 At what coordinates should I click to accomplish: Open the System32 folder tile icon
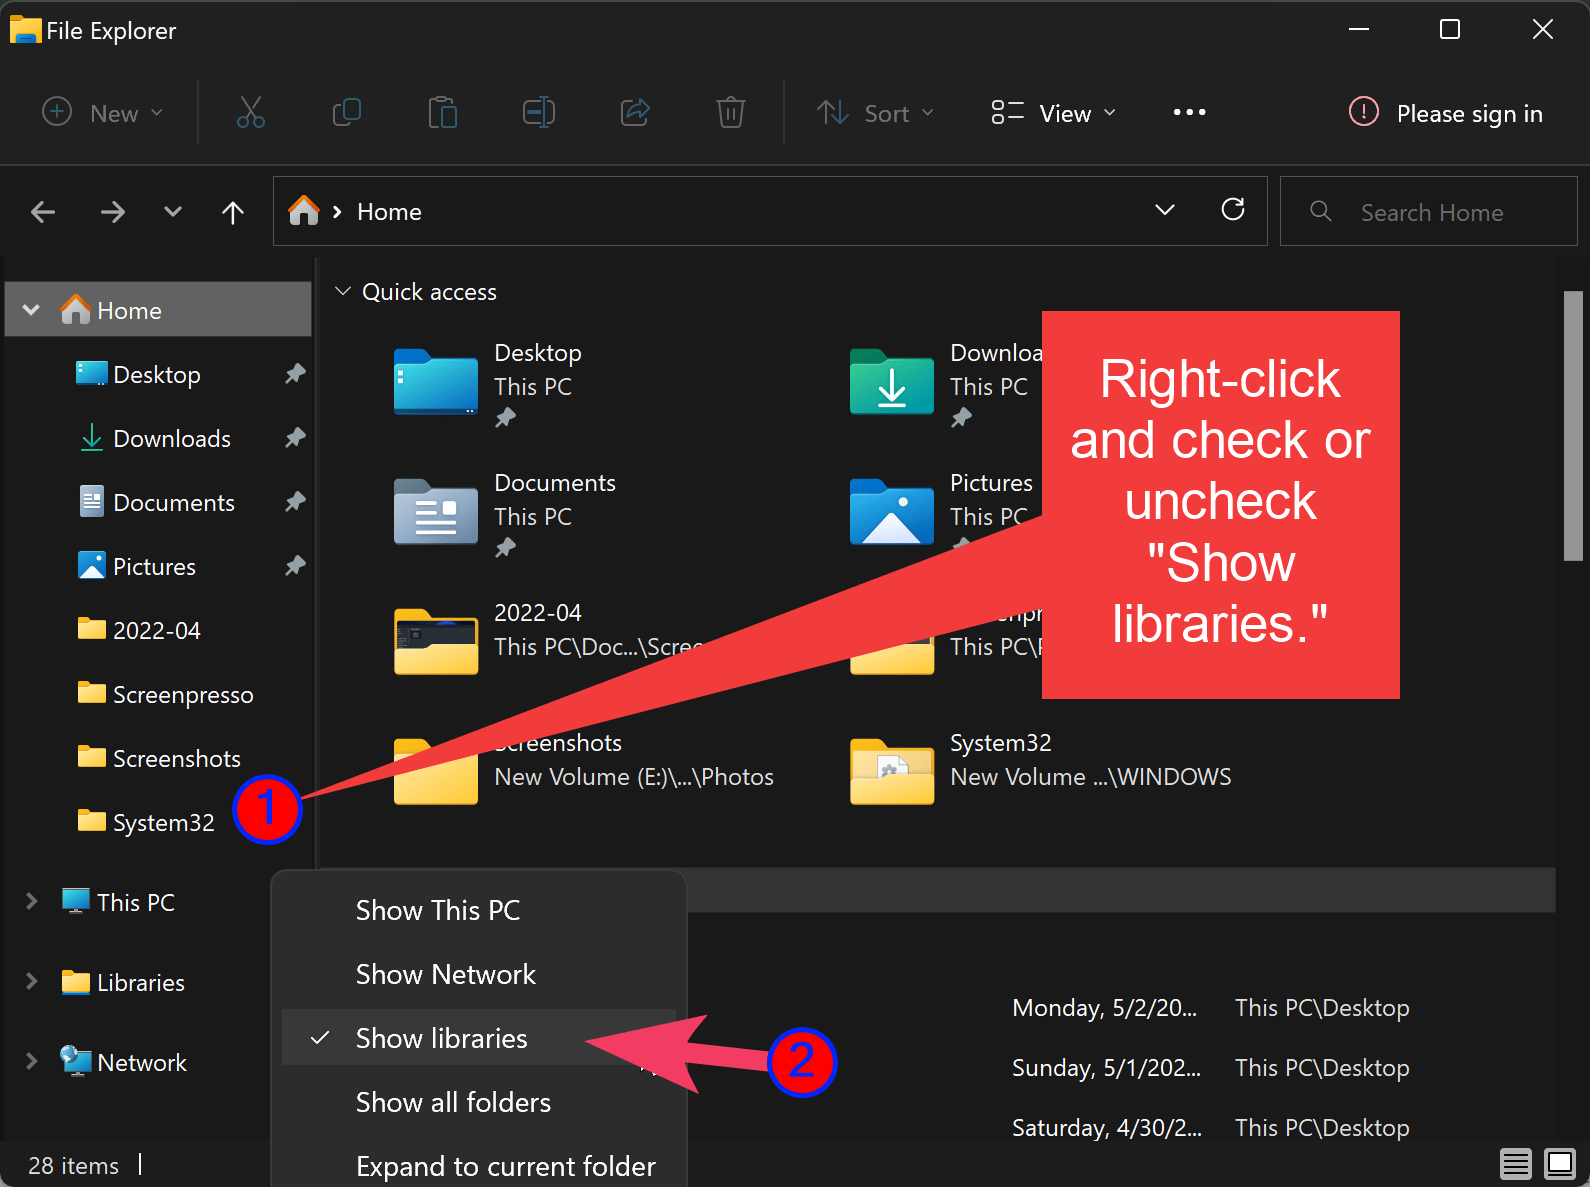click(891, 772)
